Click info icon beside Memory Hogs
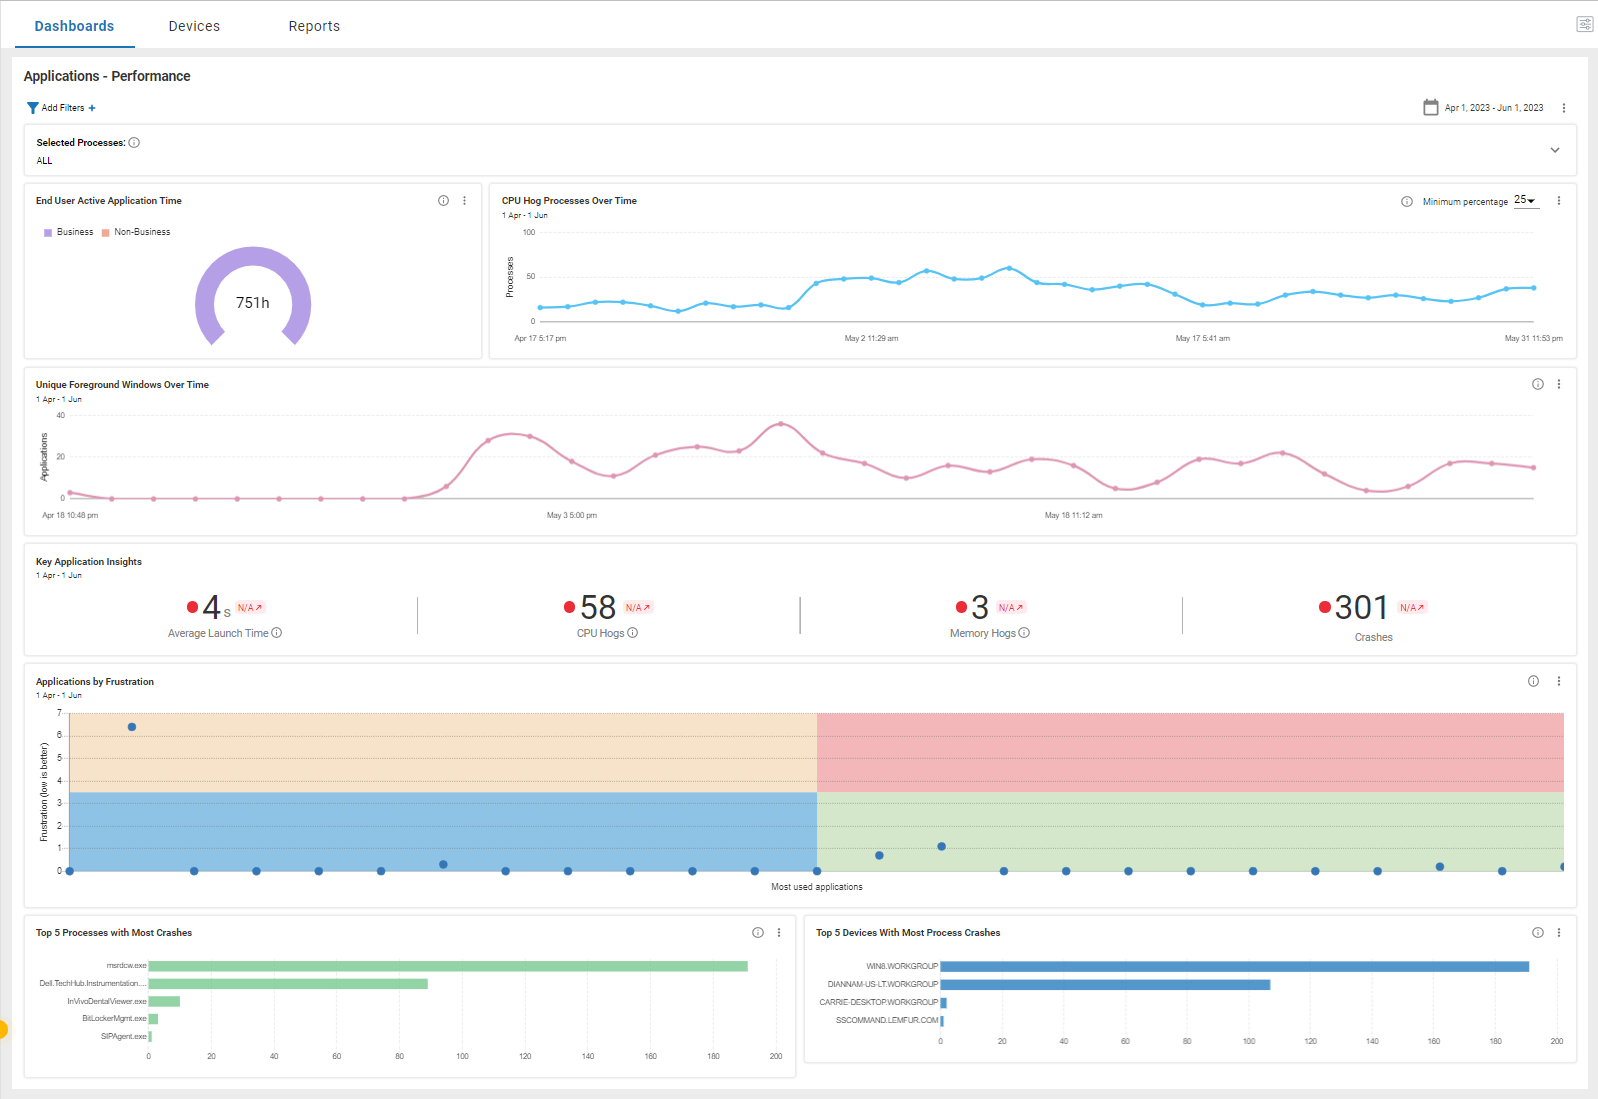This screenshot has height=1099, width=1598. pos(1024,633)
